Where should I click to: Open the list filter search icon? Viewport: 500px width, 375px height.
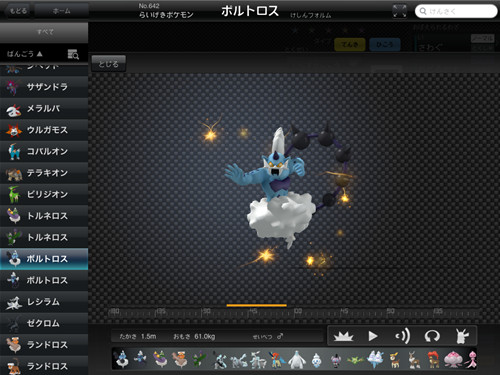point(73,54)
